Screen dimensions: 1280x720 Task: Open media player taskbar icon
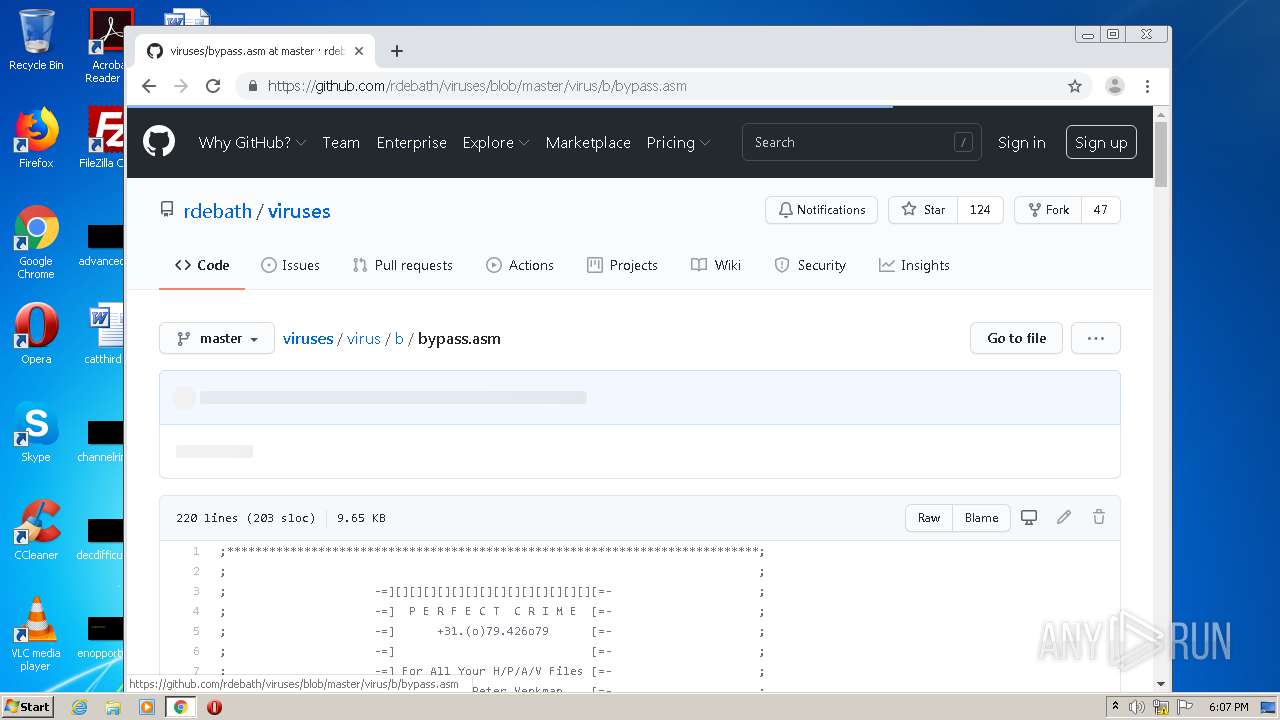147,707
